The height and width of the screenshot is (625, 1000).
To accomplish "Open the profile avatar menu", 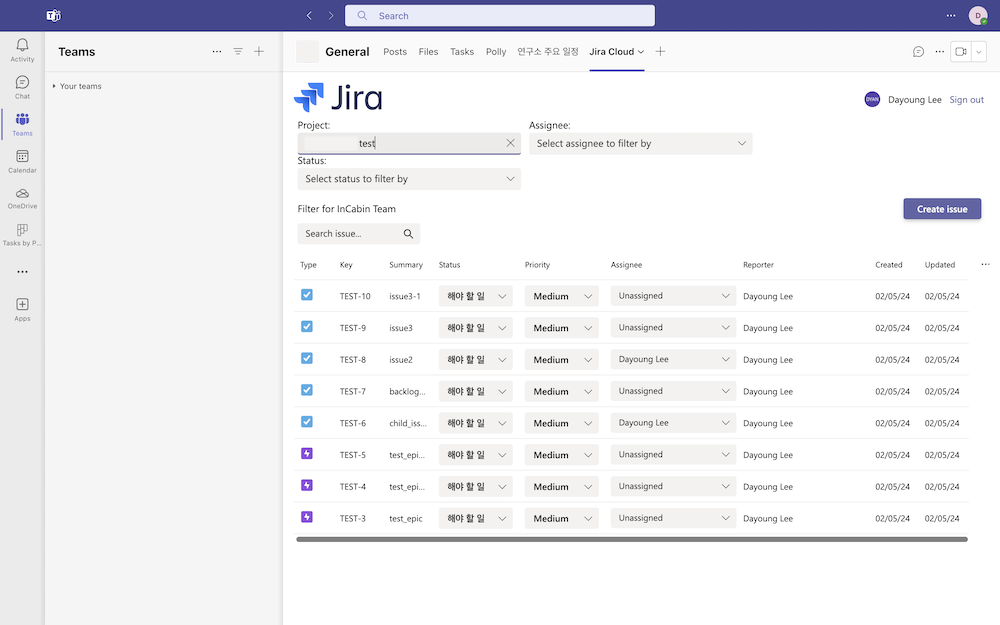I will point(978,15).
